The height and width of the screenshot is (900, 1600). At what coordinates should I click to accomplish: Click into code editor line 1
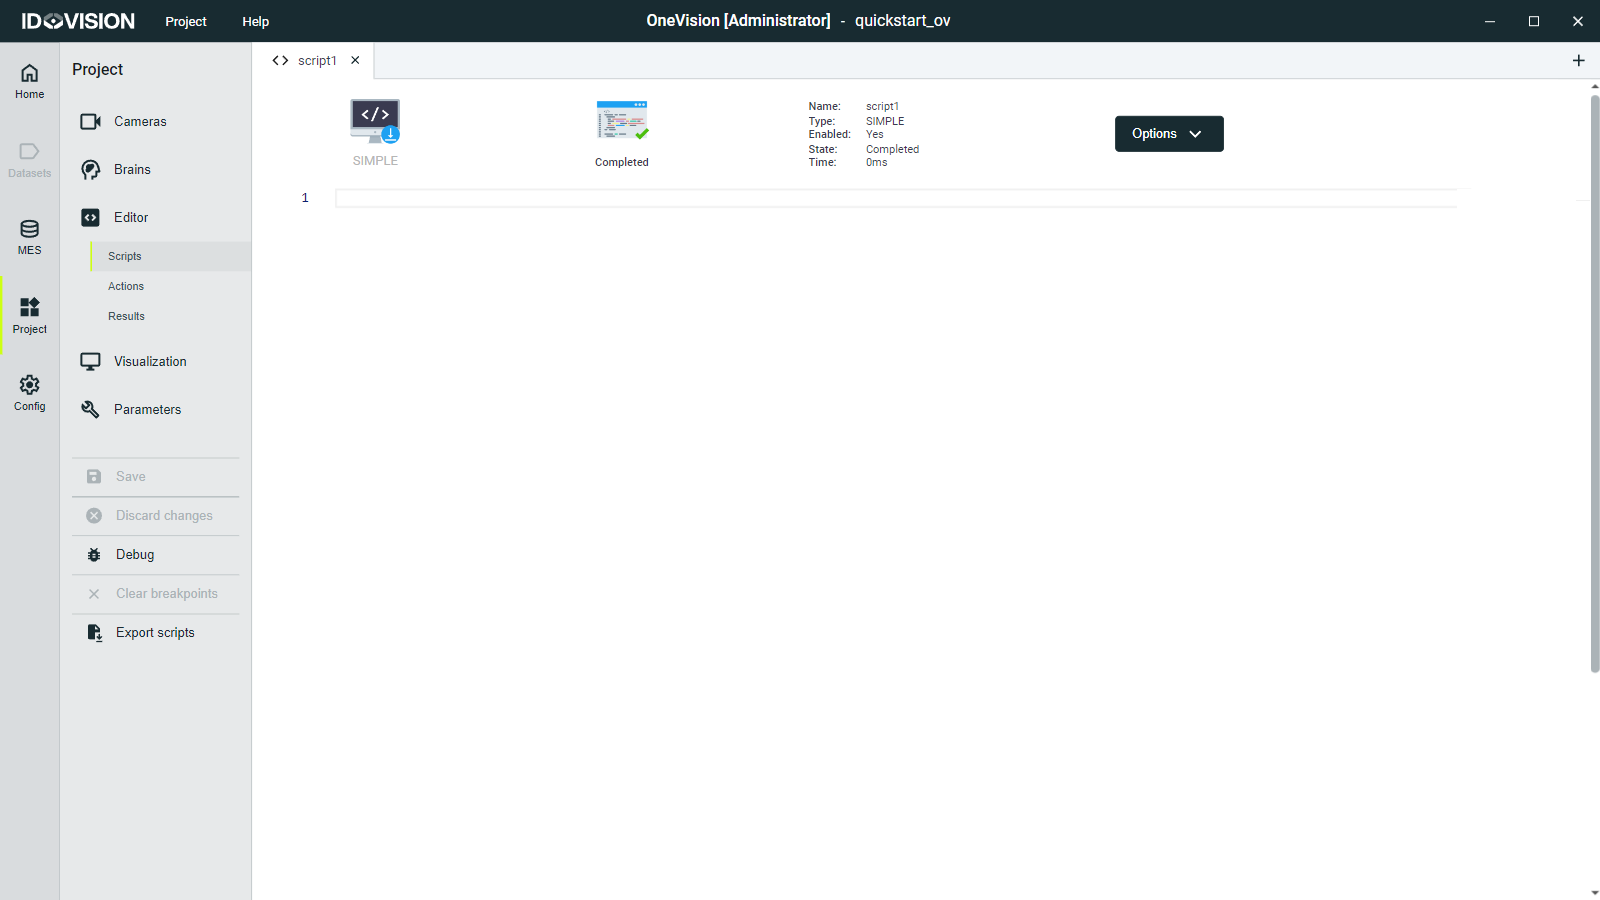(895, 198)
